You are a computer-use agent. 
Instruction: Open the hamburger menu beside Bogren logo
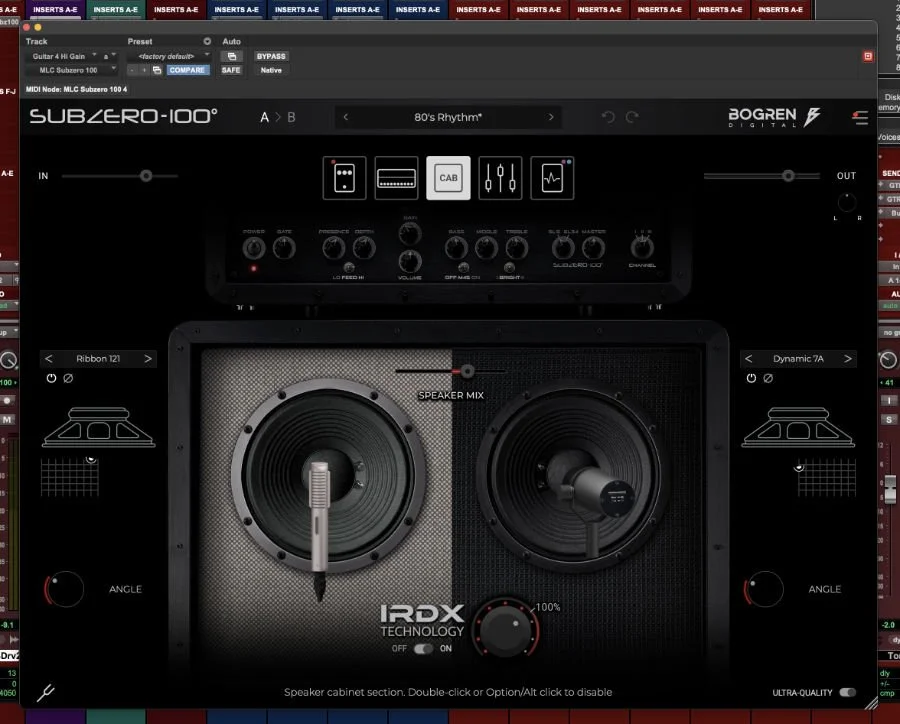pos(859,117)
